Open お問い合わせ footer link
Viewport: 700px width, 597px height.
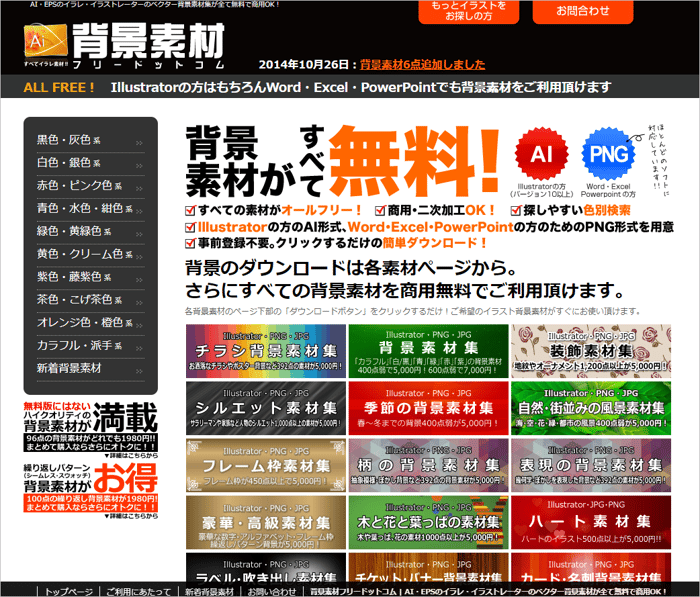click(272, 592)
